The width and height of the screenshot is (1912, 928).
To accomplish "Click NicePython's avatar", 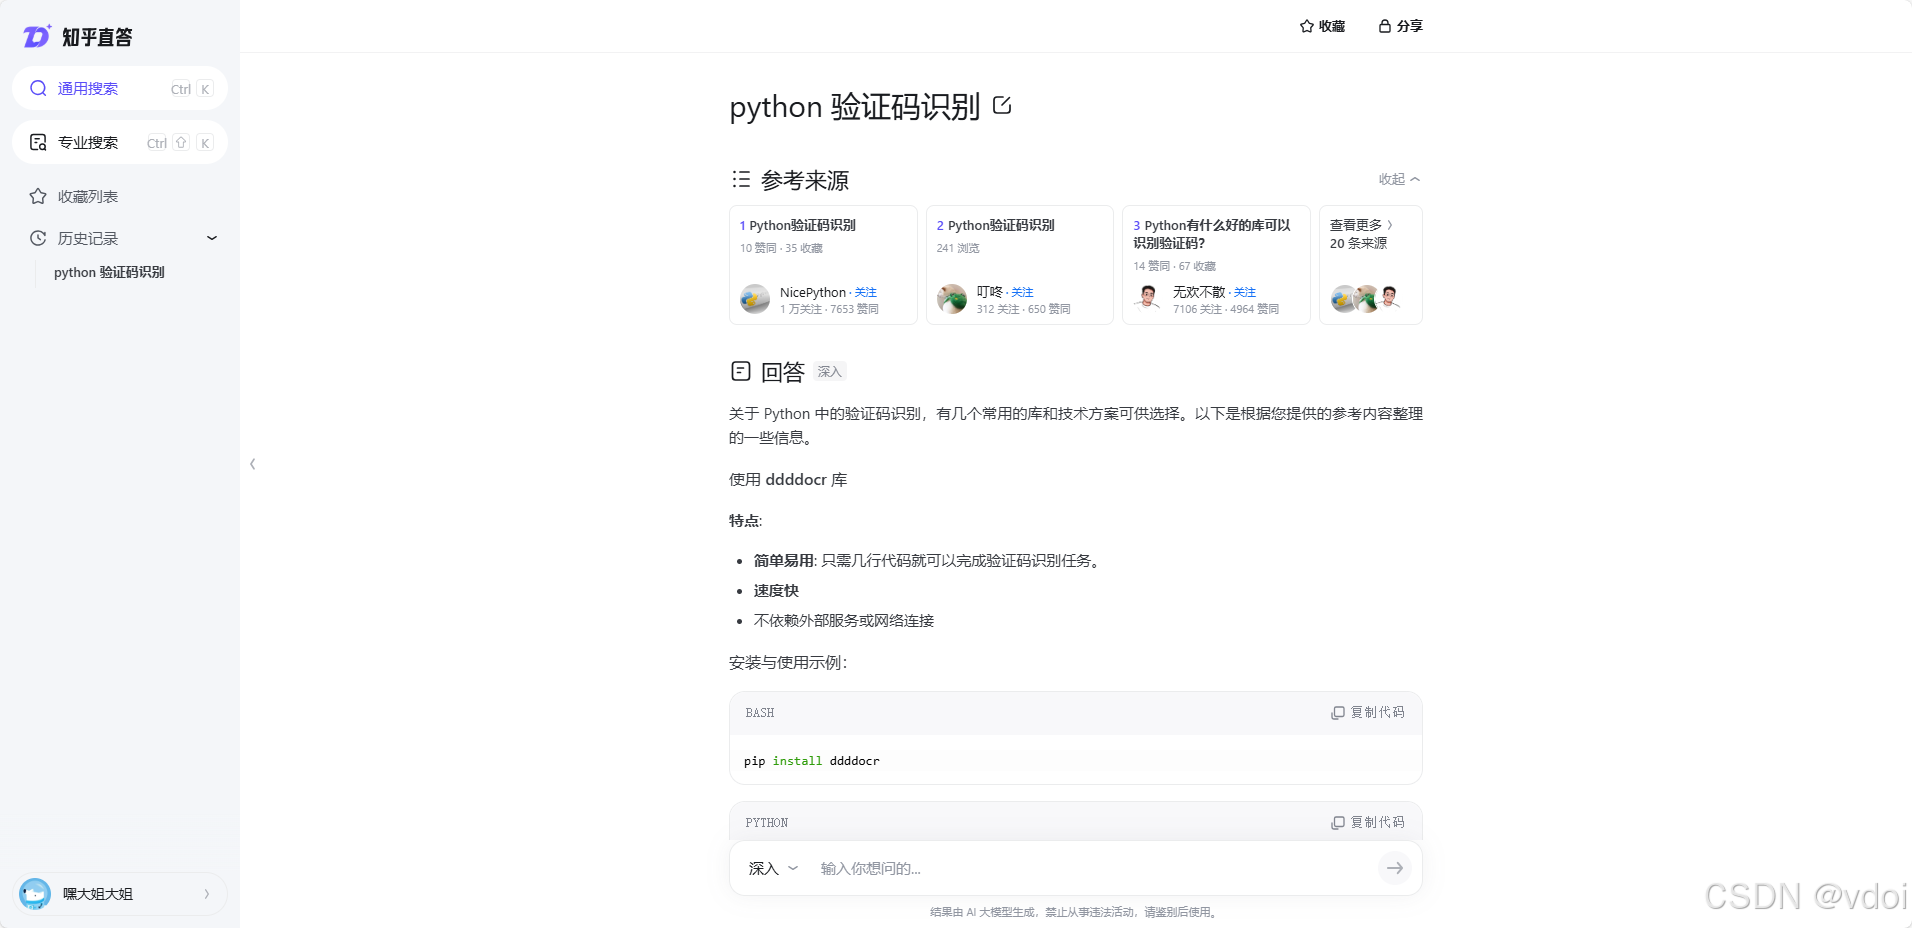I will point(755,299).
